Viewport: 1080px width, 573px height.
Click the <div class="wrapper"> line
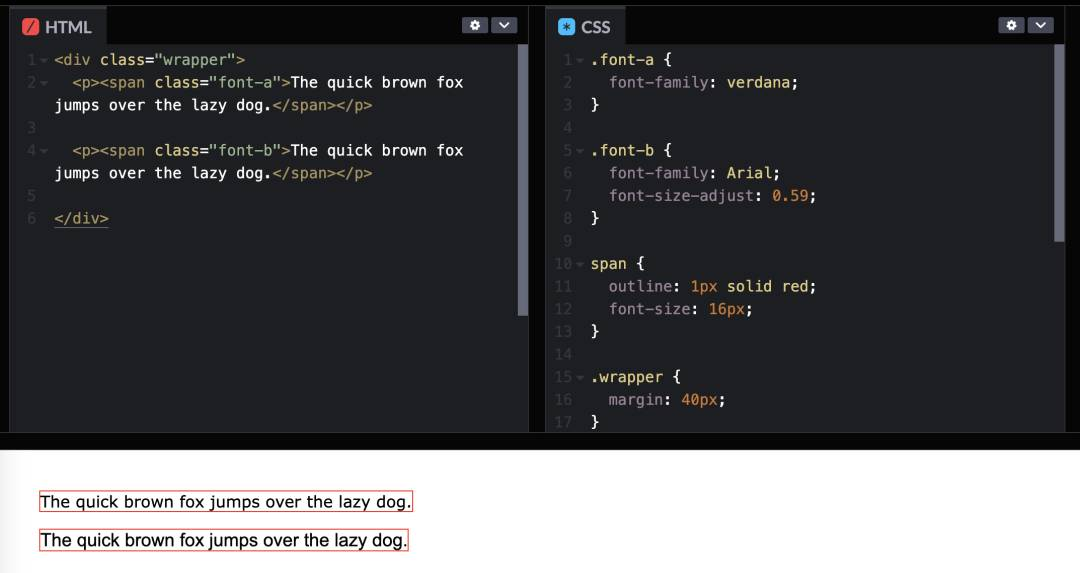[149, 60]
